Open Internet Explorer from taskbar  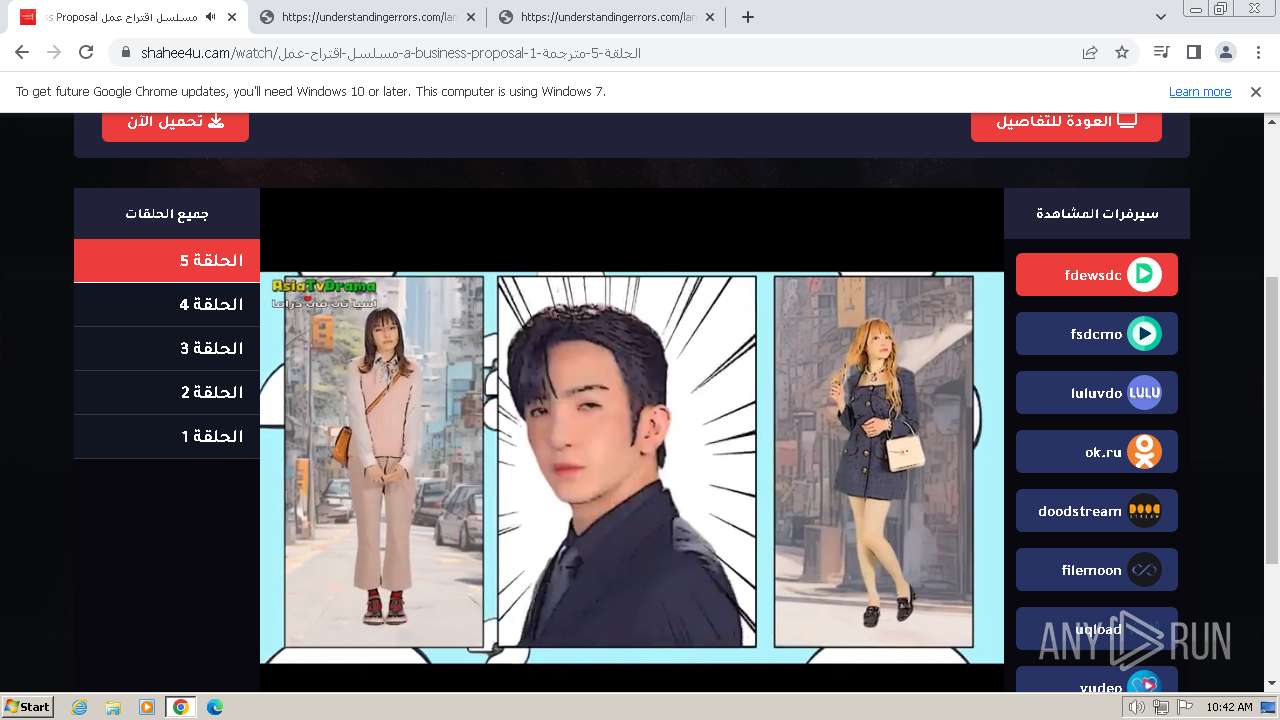pyautogui.click(x=79, y=707)
